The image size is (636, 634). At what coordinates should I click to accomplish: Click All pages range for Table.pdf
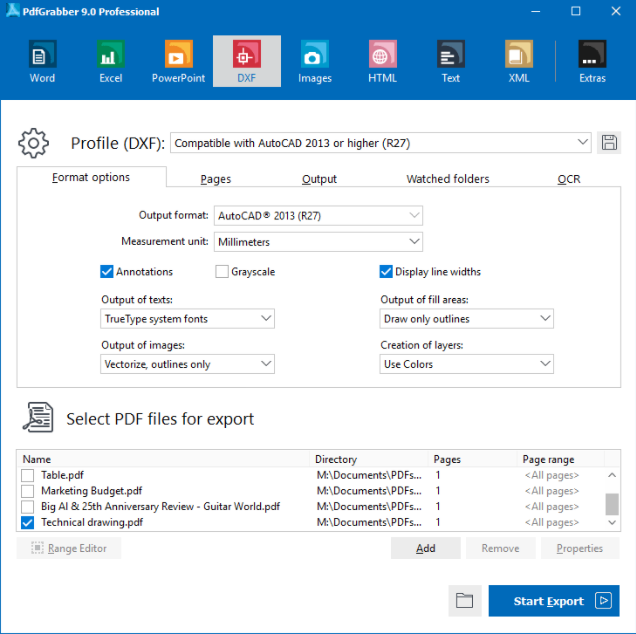552,475
